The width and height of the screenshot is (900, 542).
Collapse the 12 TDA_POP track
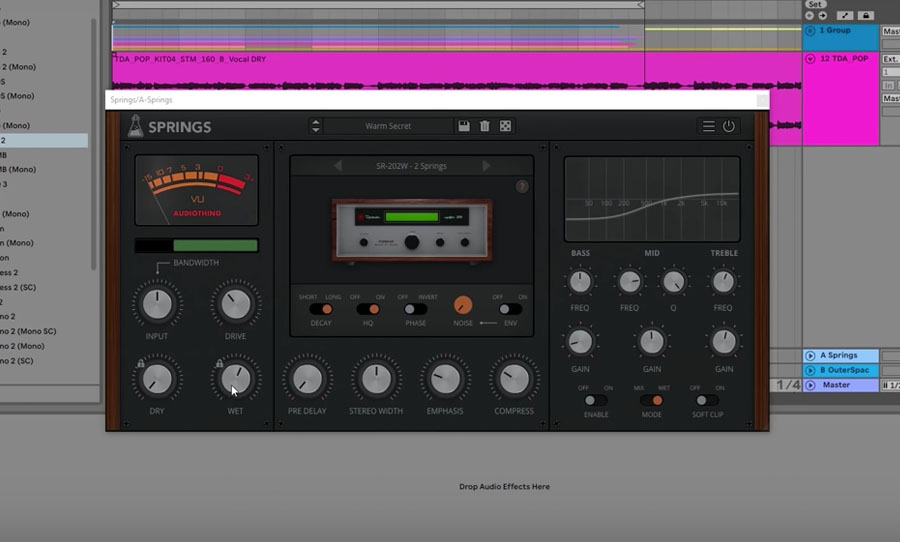(x=810, y=59)
